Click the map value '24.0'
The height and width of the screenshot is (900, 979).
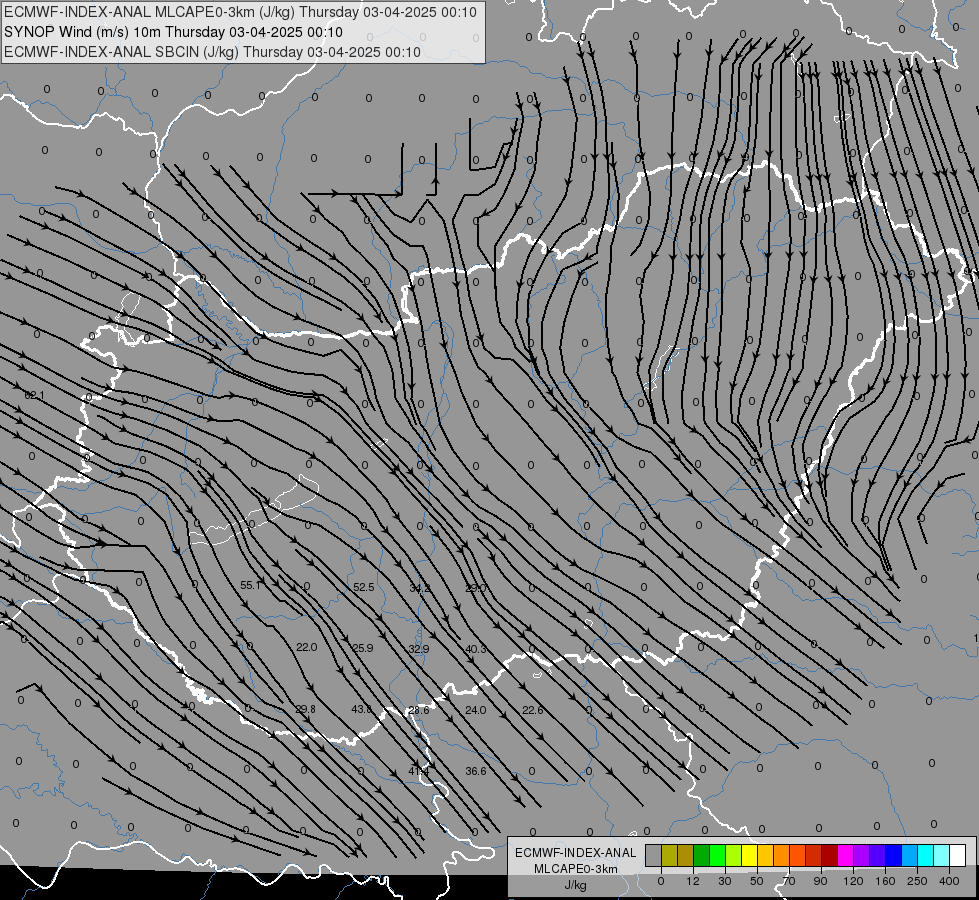point(475,710)
